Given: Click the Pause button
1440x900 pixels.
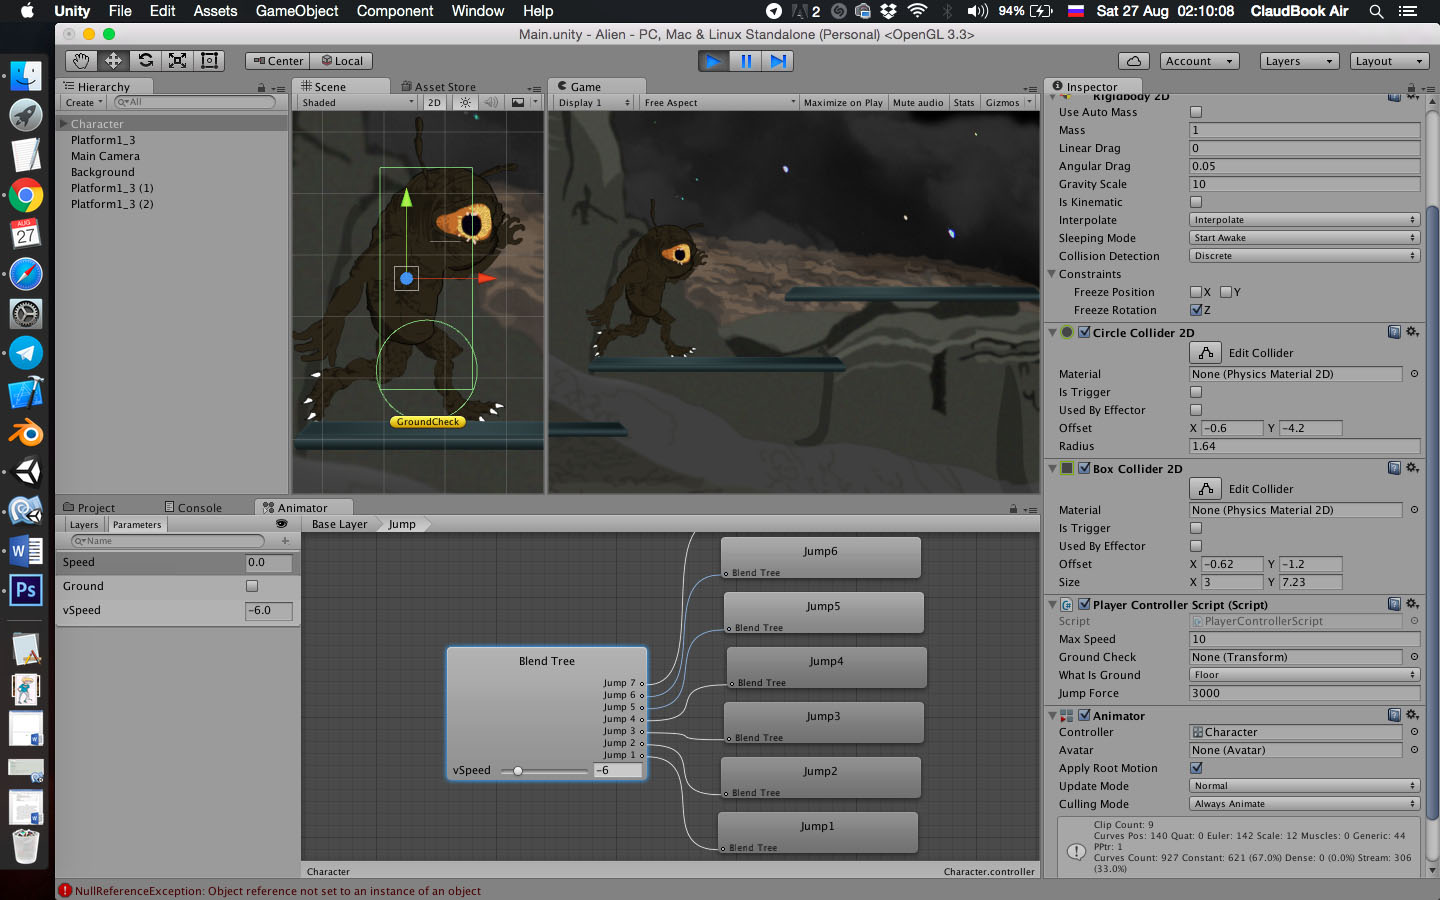Looking at the screenshot, I should click(746, 61).
